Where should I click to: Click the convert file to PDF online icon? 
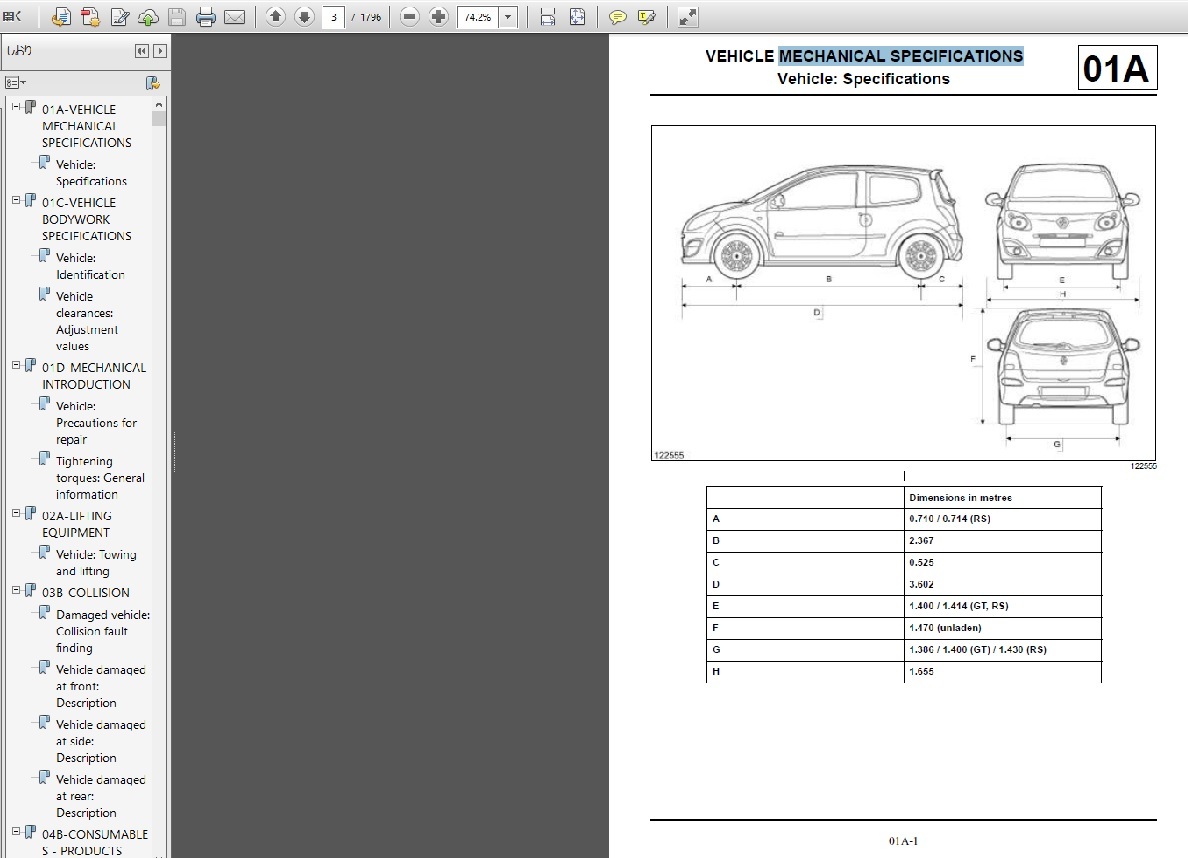(x=61, y=17)
